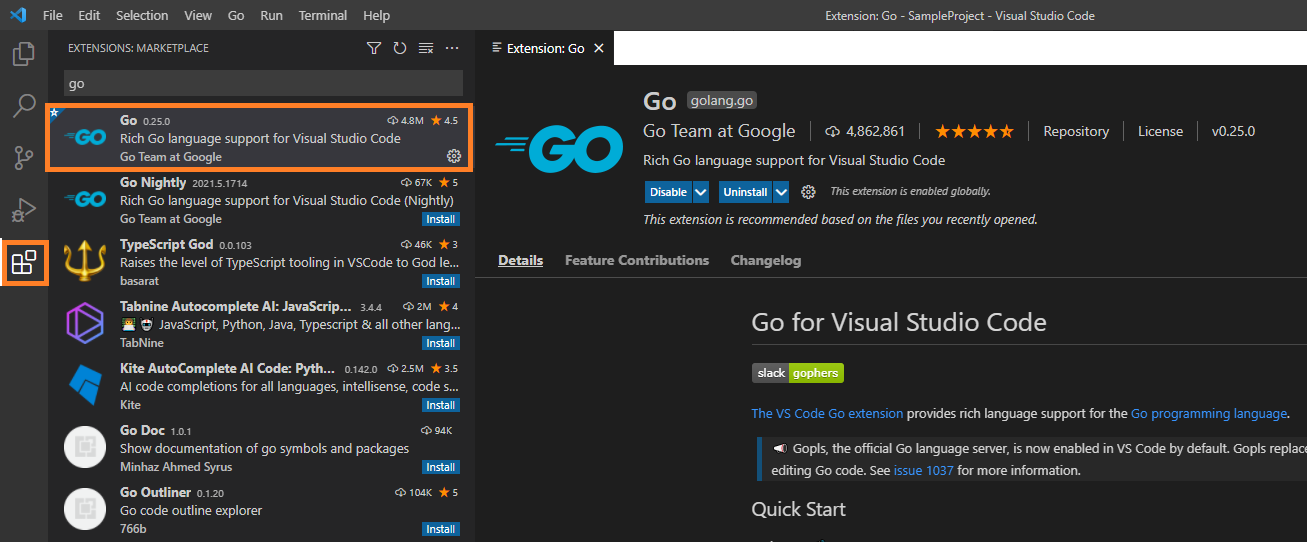The image size is (1307, 542).
Task: Click the slack gophers badge
Action: pyautogui.click(x=798, y=373)
